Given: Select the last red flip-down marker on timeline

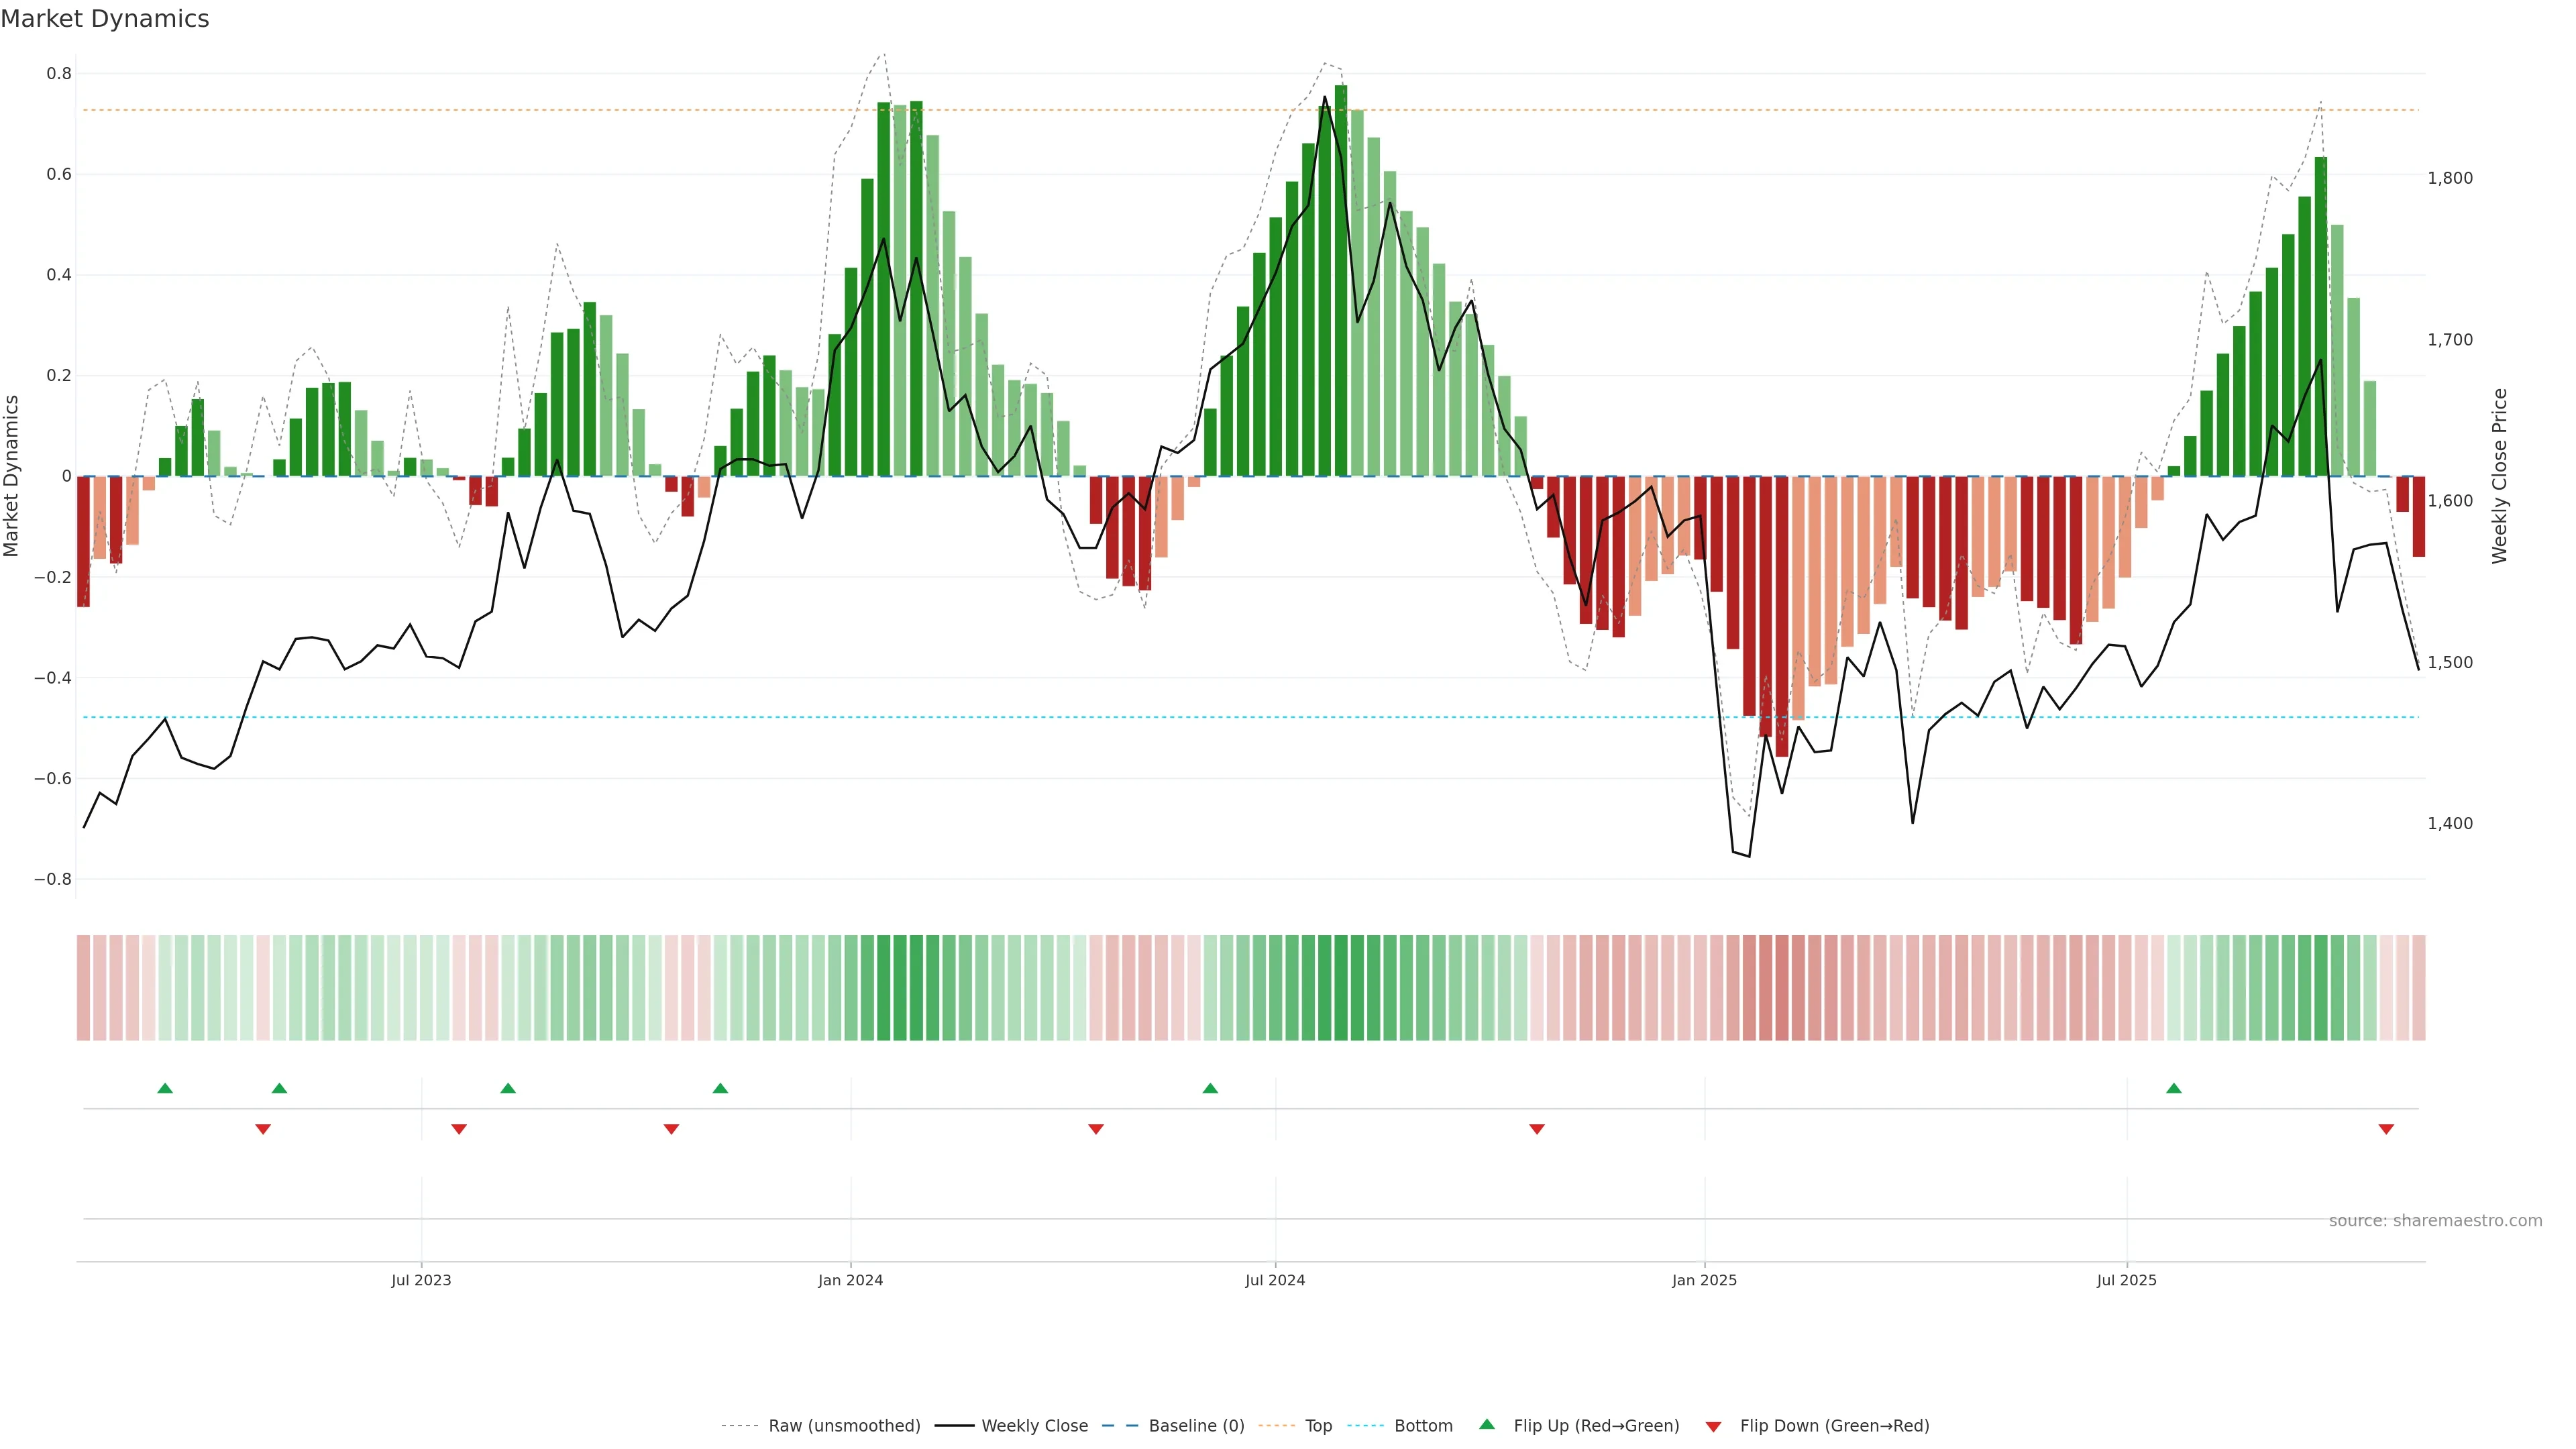Looking at the screenshot, I should coord(2386,1129).
